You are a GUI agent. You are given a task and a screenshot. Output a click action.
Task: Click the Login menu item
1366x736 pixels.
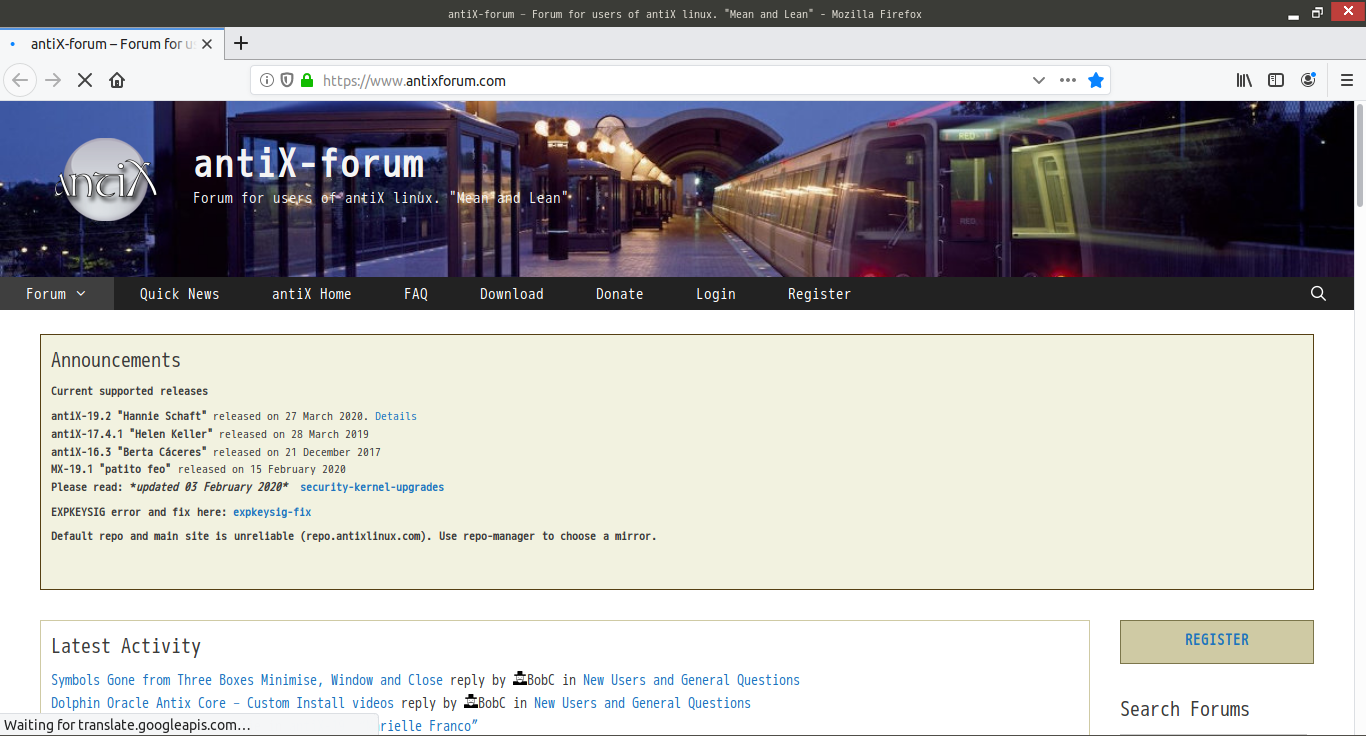pos(716,294)
